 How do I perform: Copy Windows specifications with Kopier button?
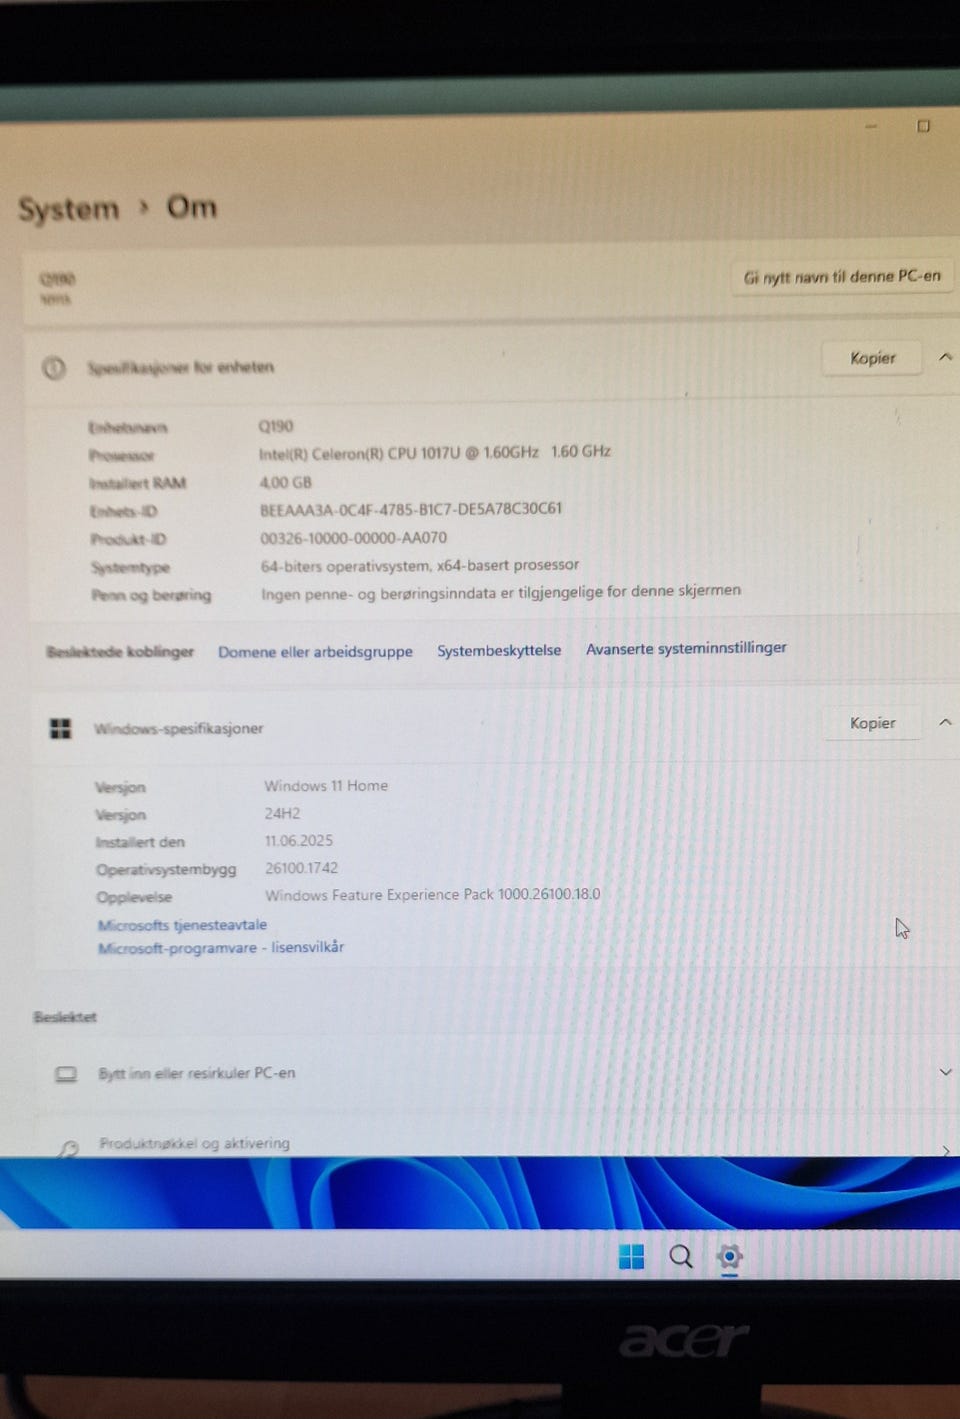pos(872,723)
